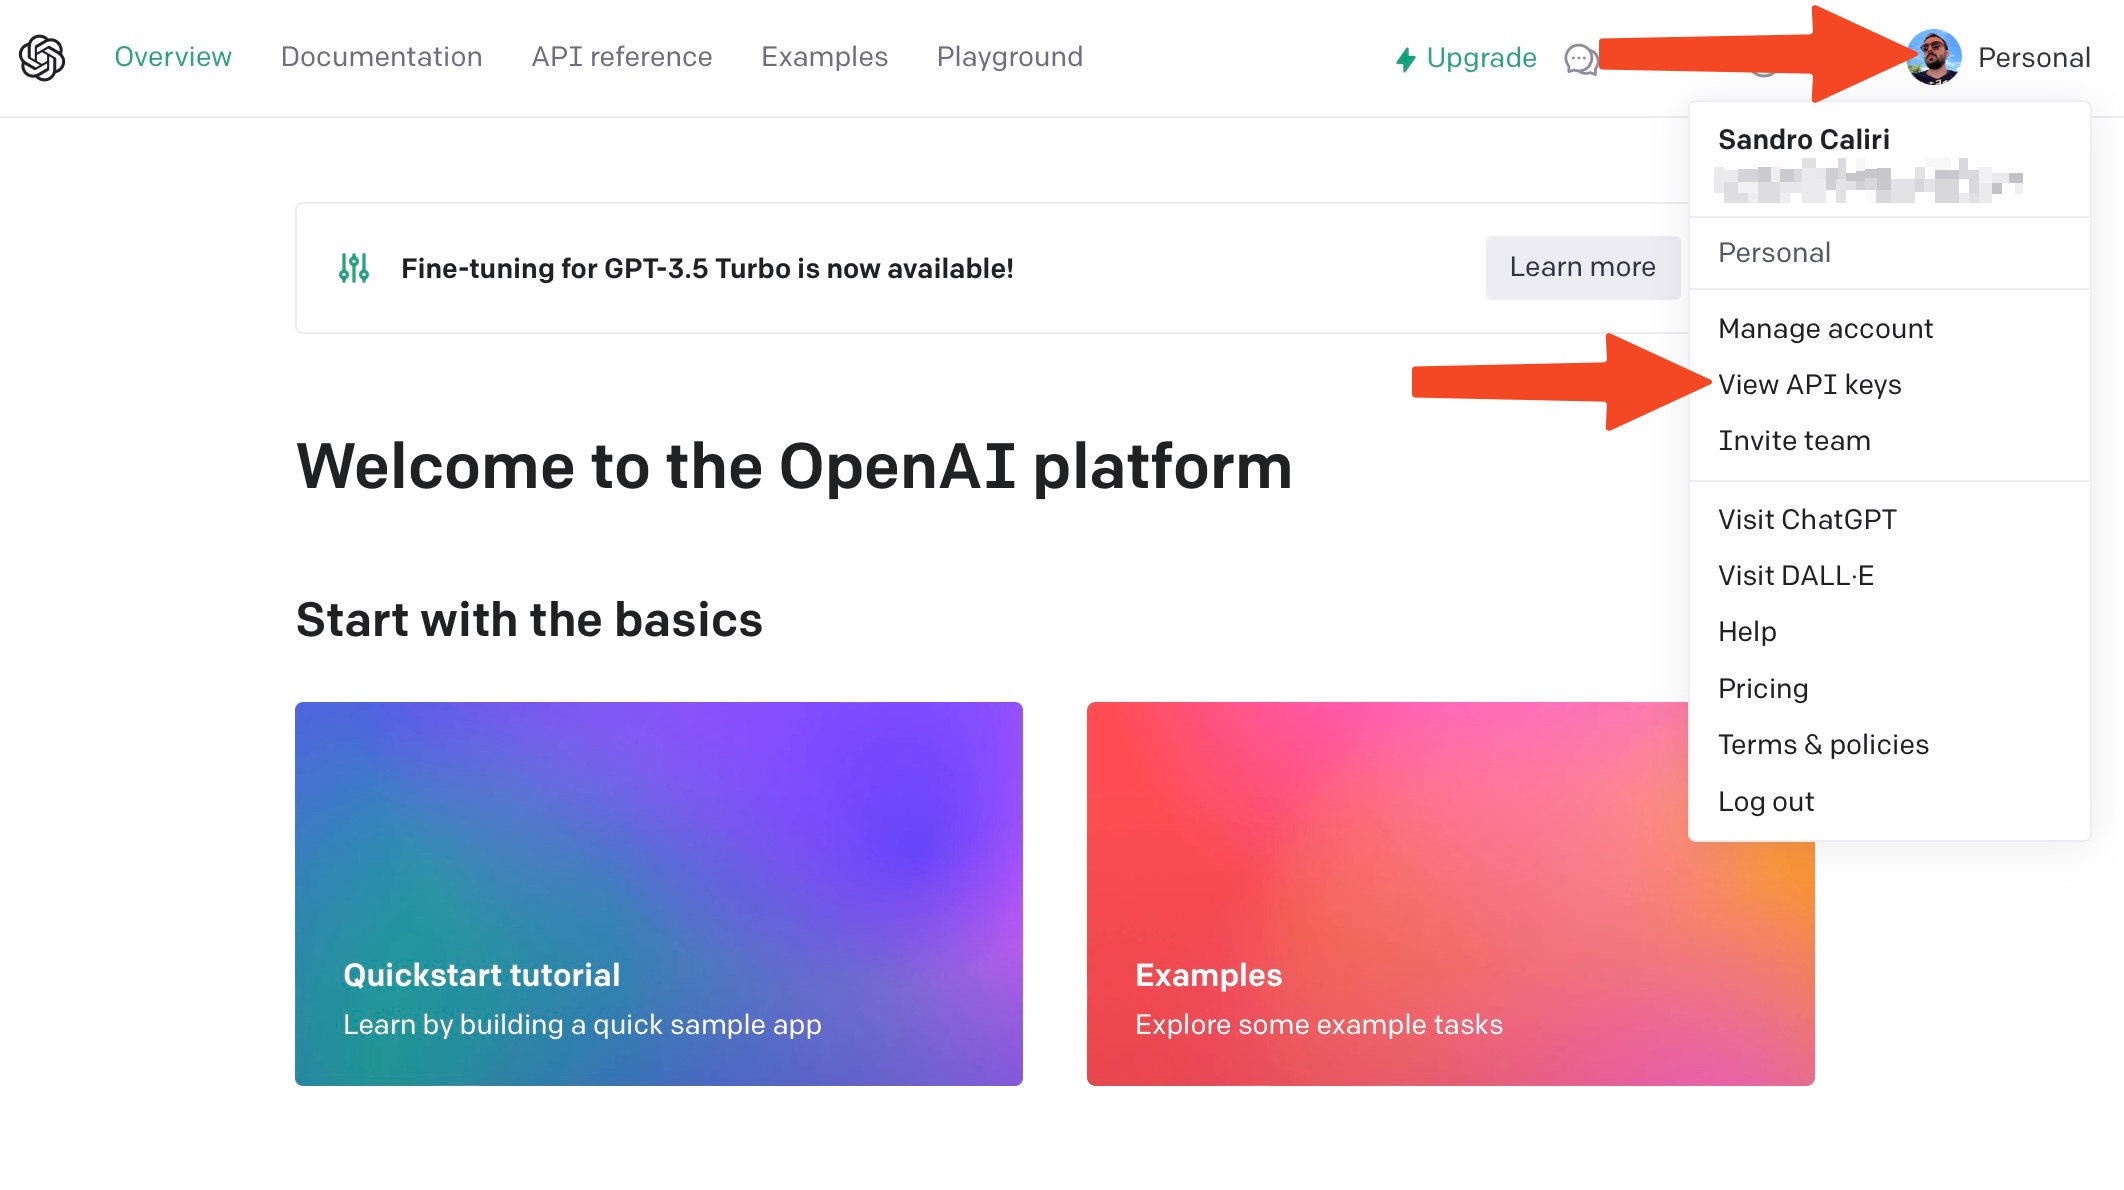Viewport: 2124px width, 1190px height.
Task: Click the lightning bolt Upgrade icon
Action: point(1406,60)
